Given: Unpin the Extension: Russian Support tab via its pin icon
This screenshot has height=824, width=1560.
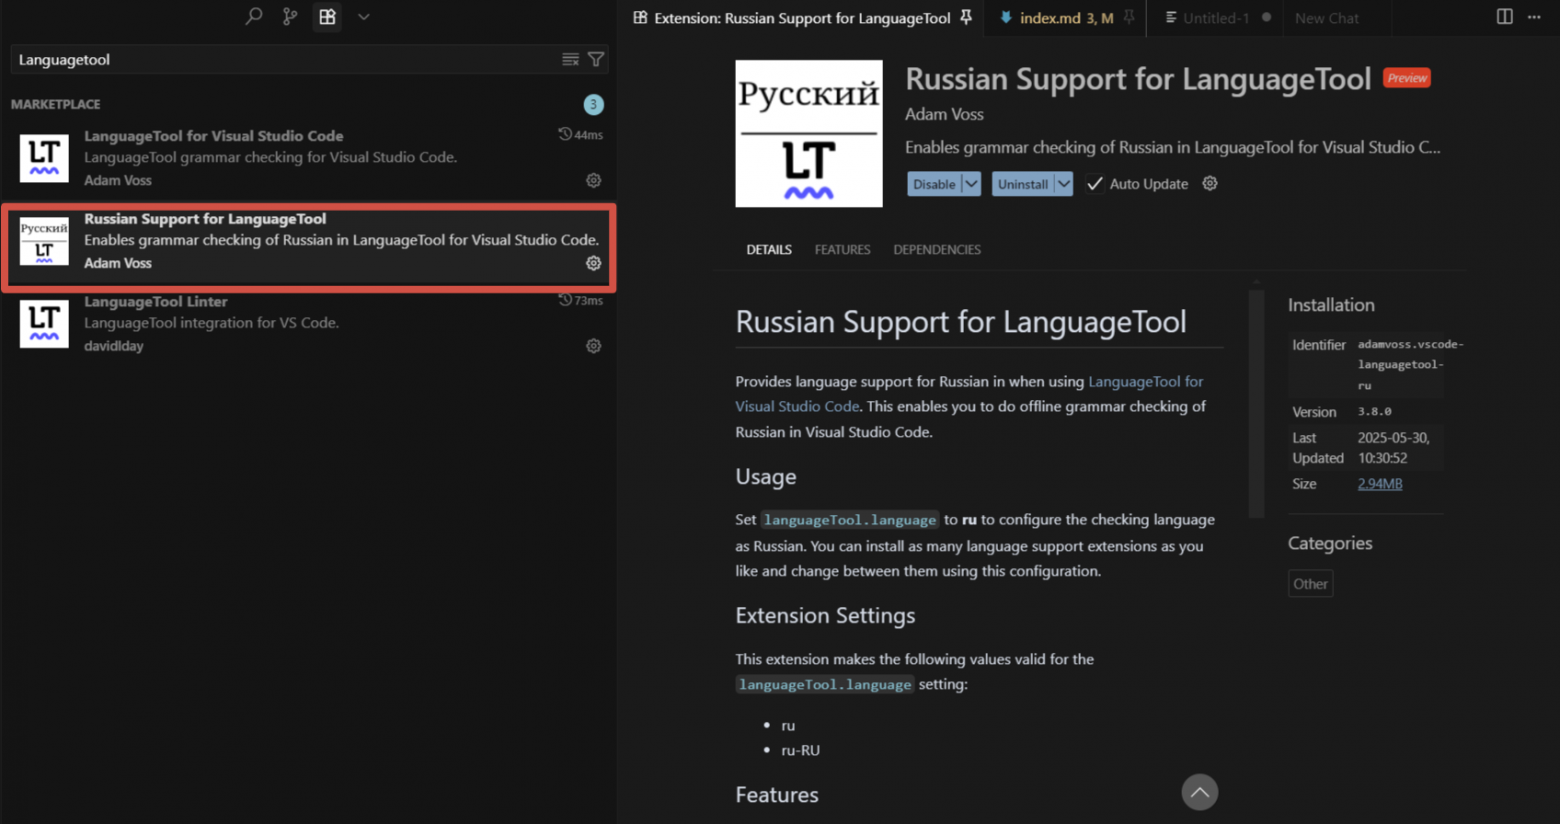Looking at the screenshot, I should coord(965,17).
